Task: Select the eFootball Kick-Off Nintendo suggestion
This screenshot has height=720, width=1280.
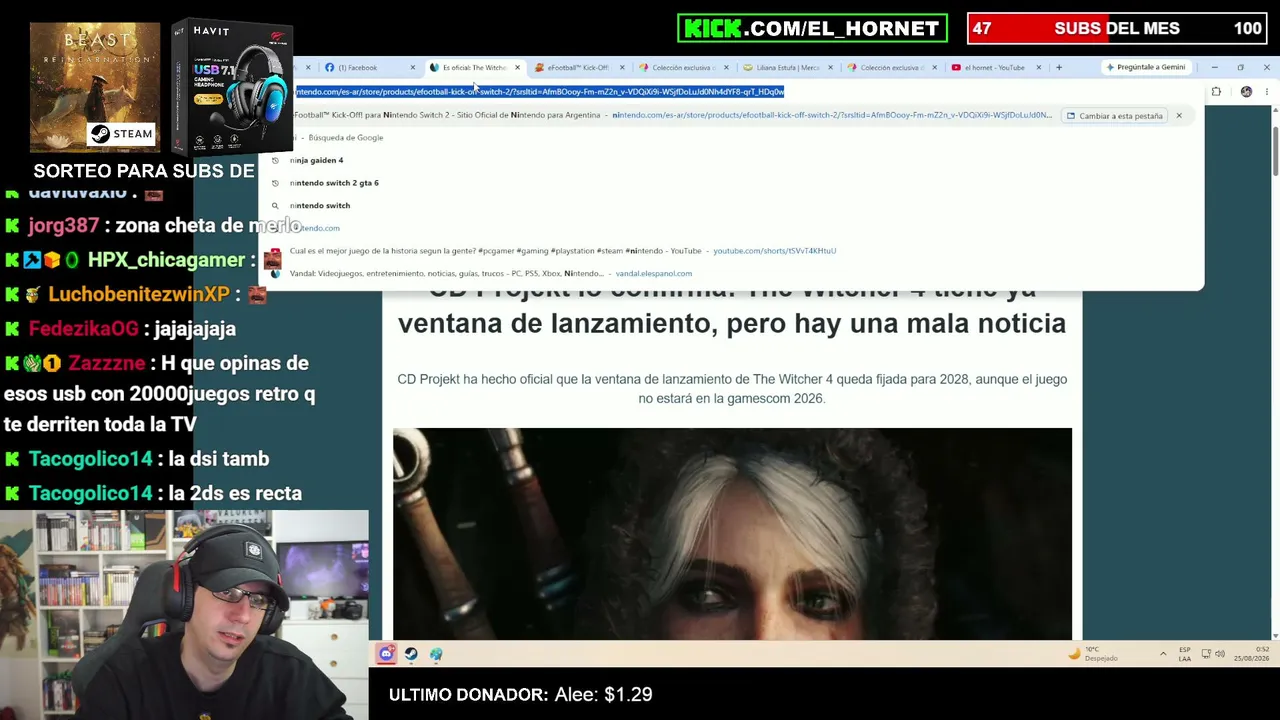Action: tap(670, 115)
